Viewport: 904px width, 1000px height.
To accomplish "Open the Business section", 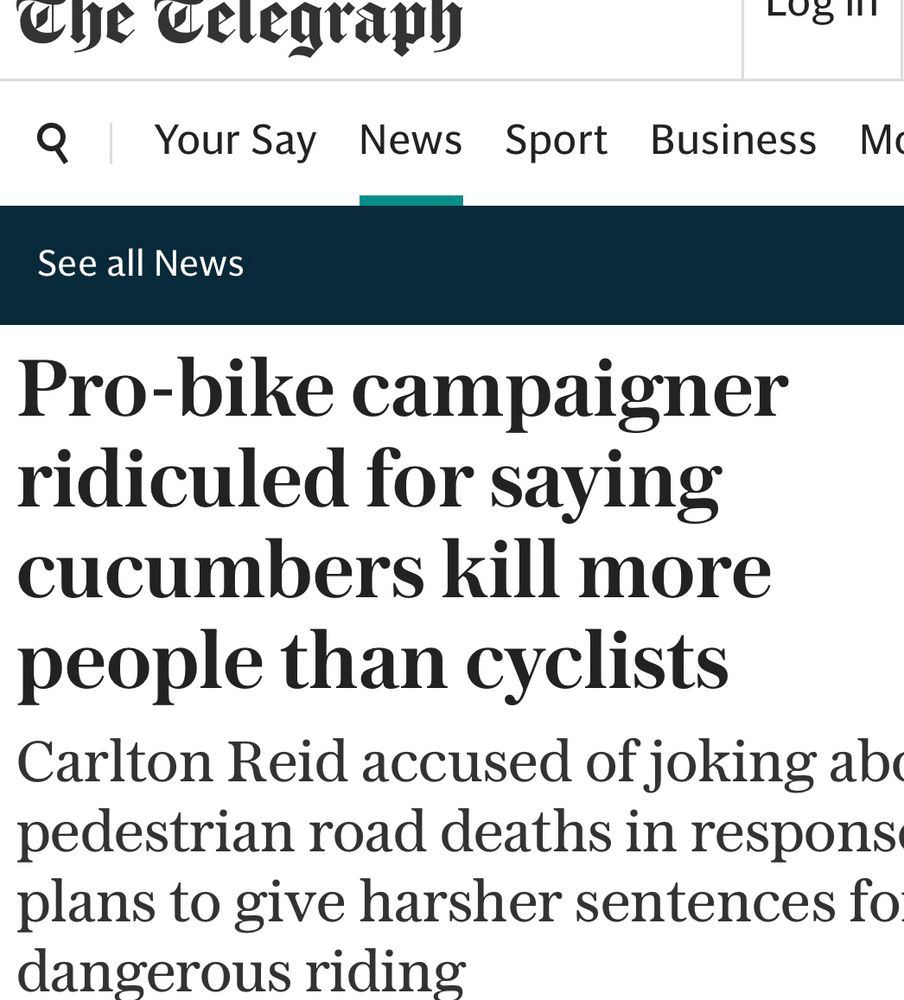I will (x=734, y=140).
